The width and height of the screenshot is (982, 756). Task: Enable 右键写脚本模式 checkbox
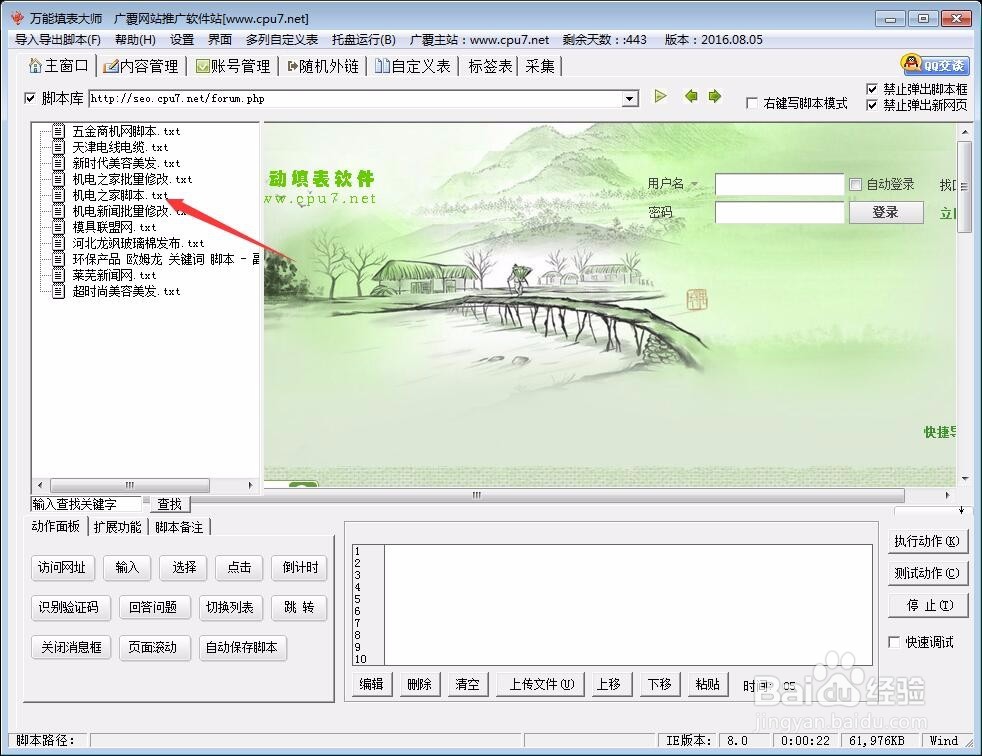(752, 103)
